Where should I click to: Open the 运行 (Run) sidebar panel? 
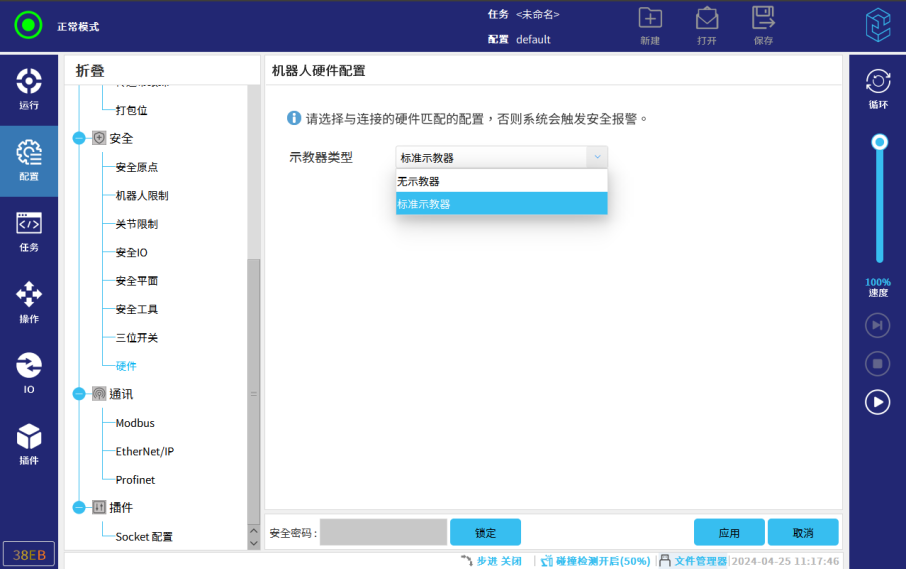pyautogui.click(x=29, y=89)
